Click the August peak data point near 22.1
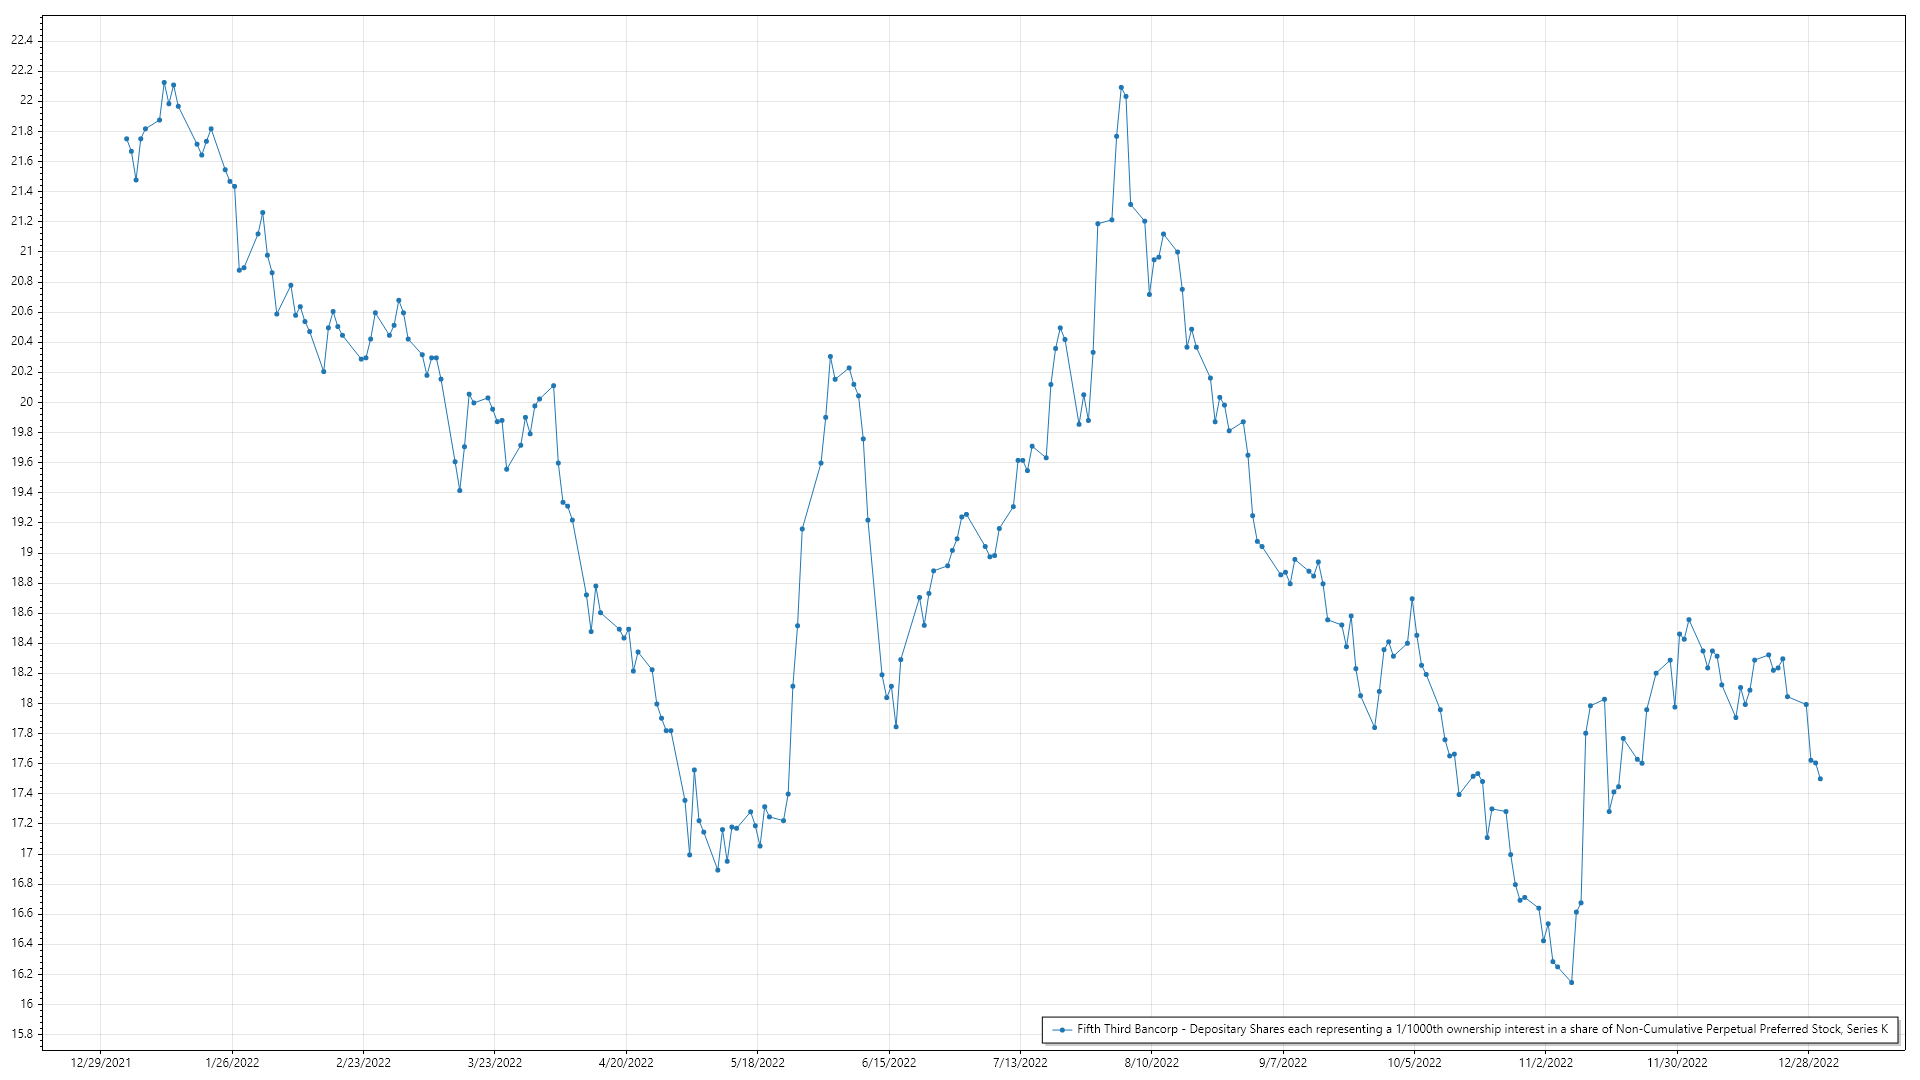This screenshot has height=1080, width=1920. click(1121, 87)
